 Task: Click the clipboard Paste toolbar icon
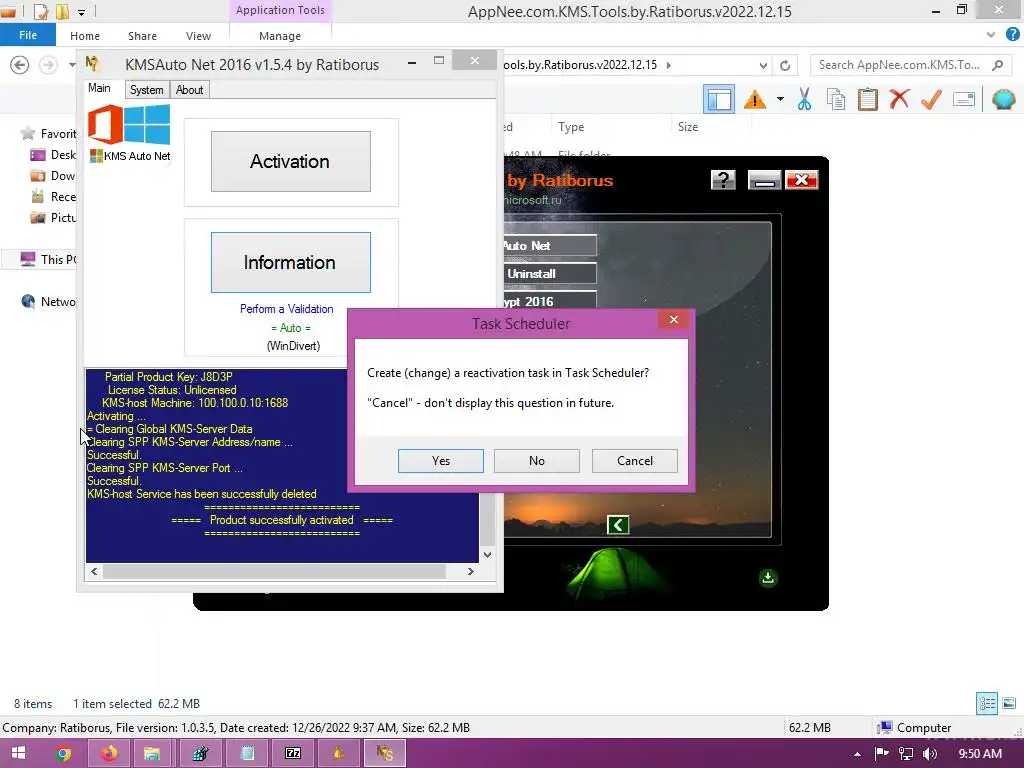coord(867,99)
